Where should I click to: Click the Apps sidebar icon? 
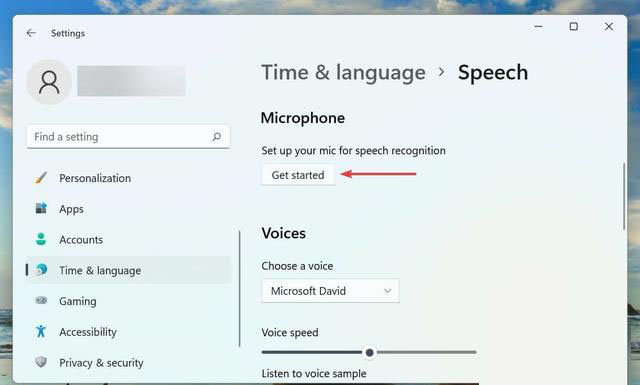[41, 209]
